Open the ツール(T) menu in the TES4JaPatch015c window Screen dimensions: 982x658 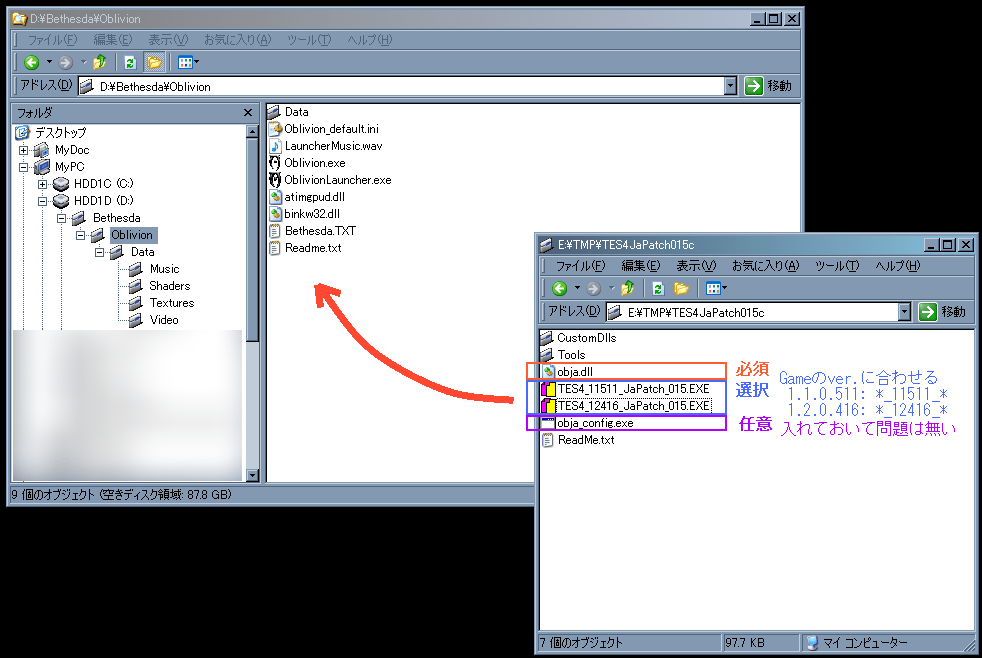tap(838, 266)
